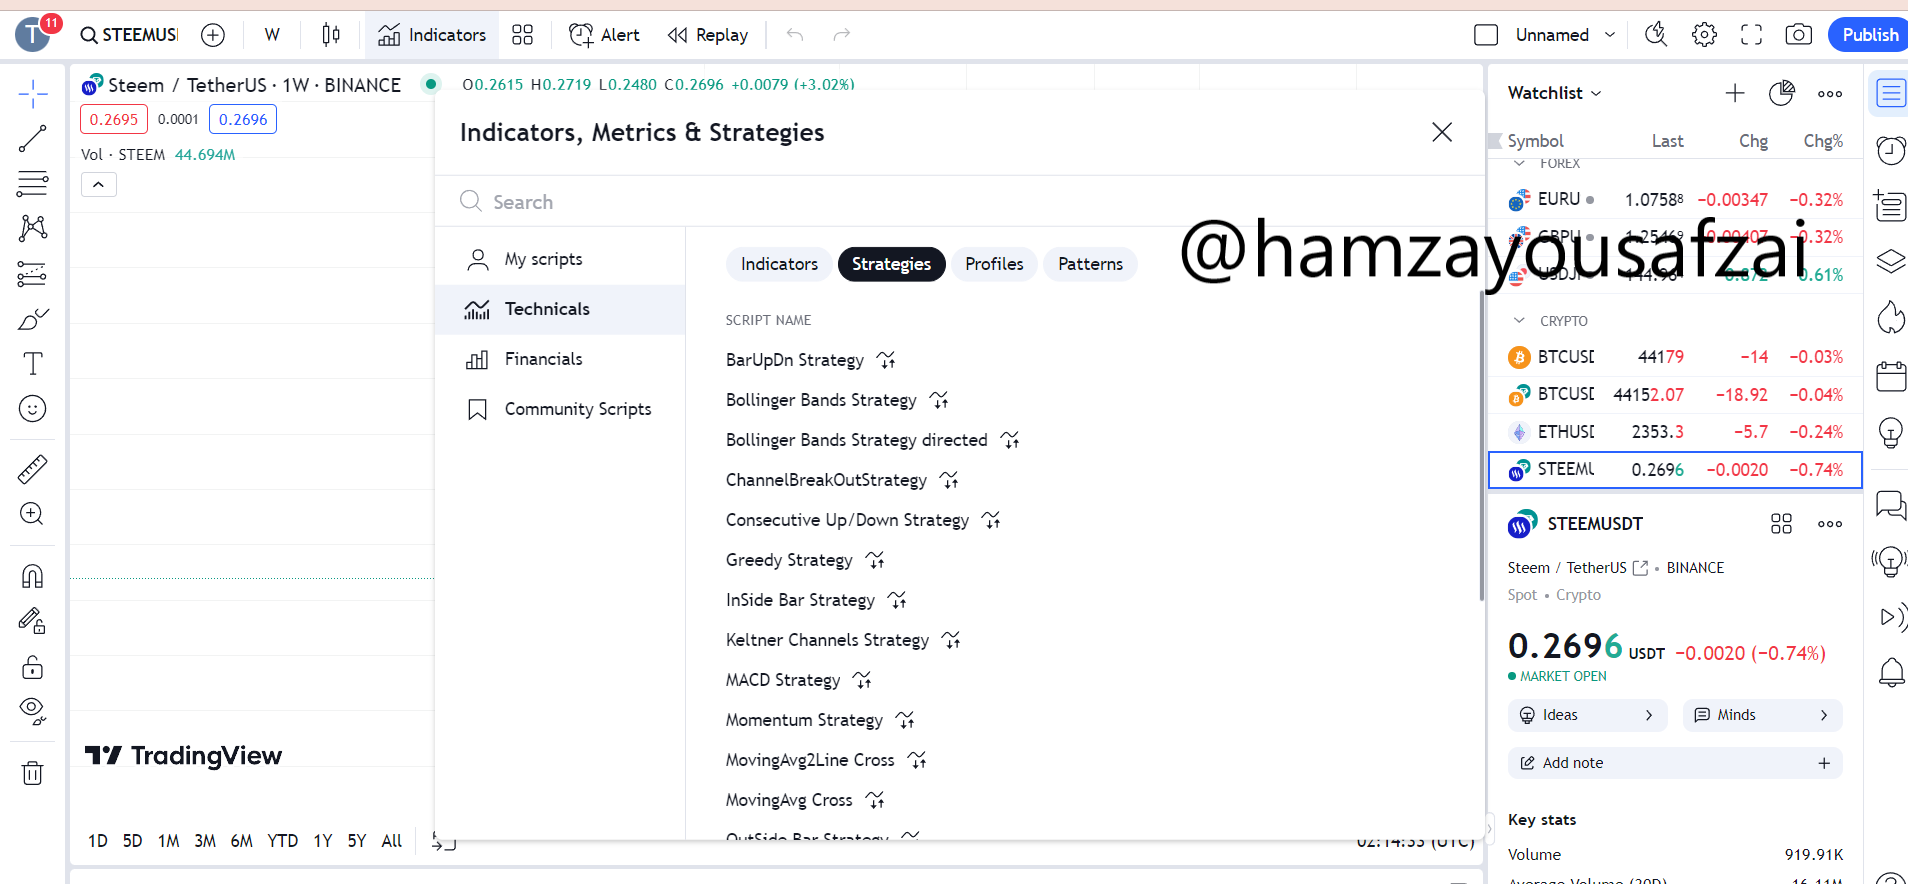
Task: Click Add note for the symbol
Action: point(1675,763)
